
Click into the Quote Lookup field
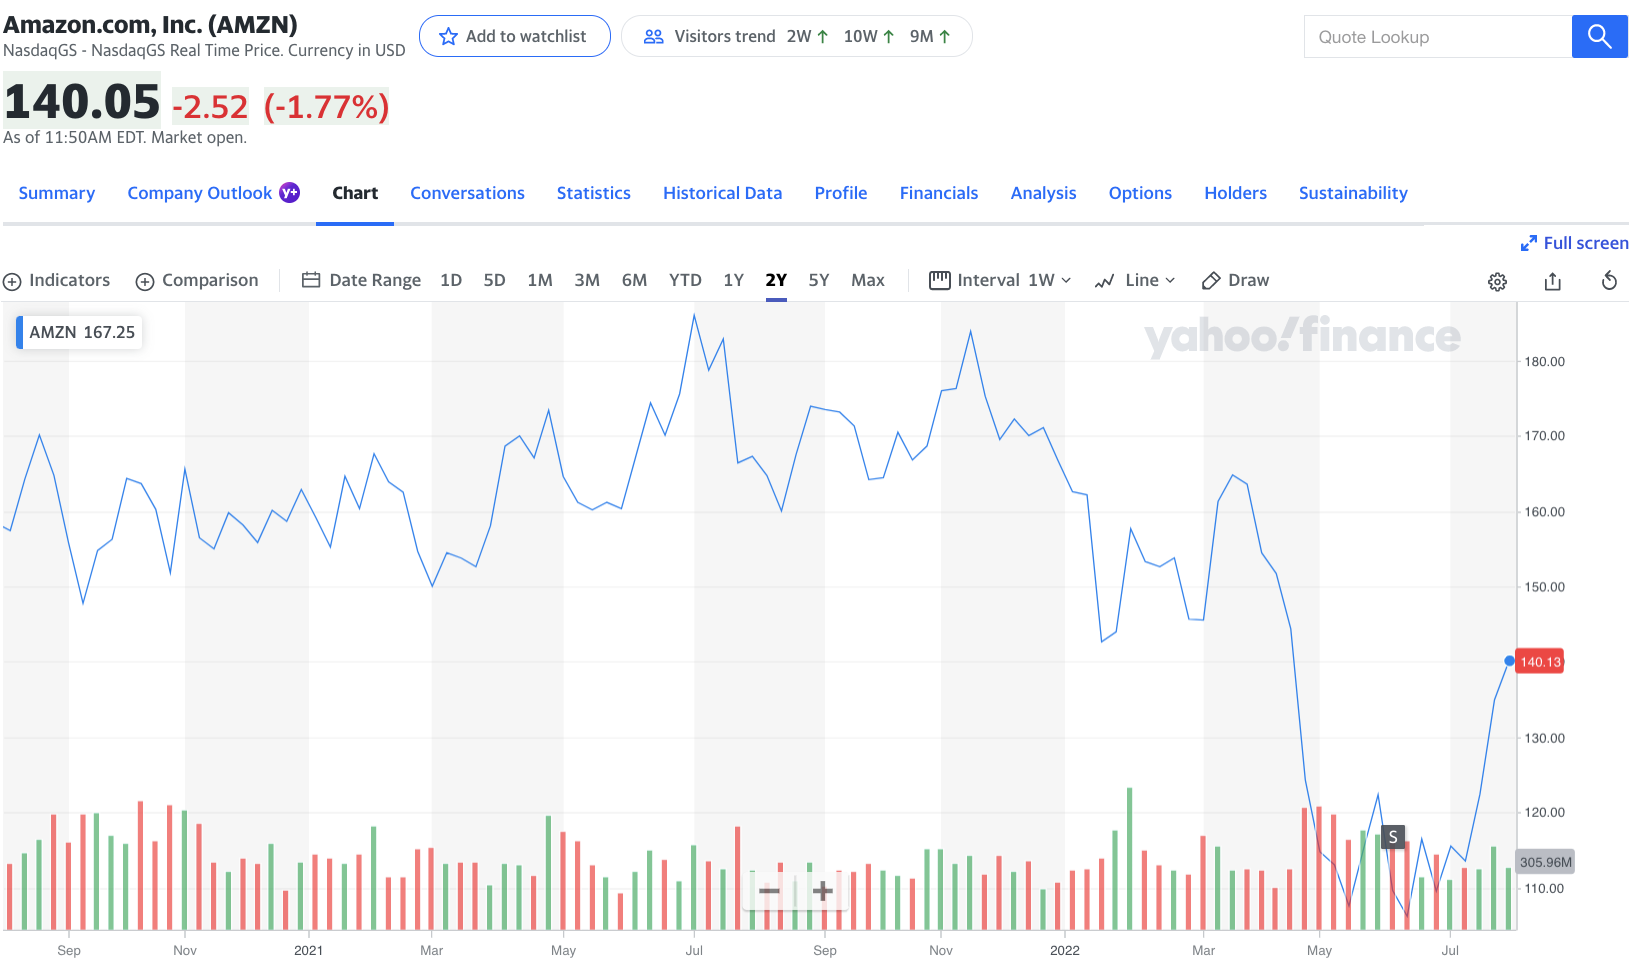pos(1437,37)
